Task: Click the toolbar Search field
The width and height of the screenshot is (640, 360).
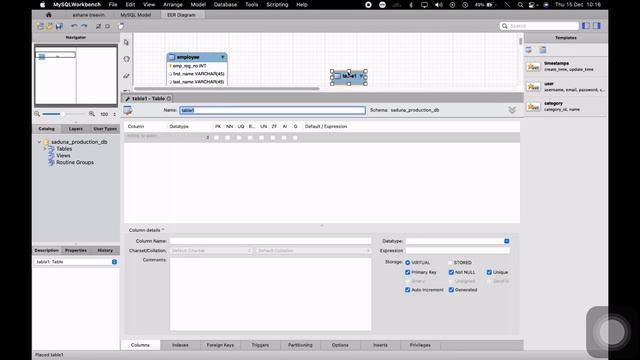Action: pyautogui.click(x=540, y=26)
